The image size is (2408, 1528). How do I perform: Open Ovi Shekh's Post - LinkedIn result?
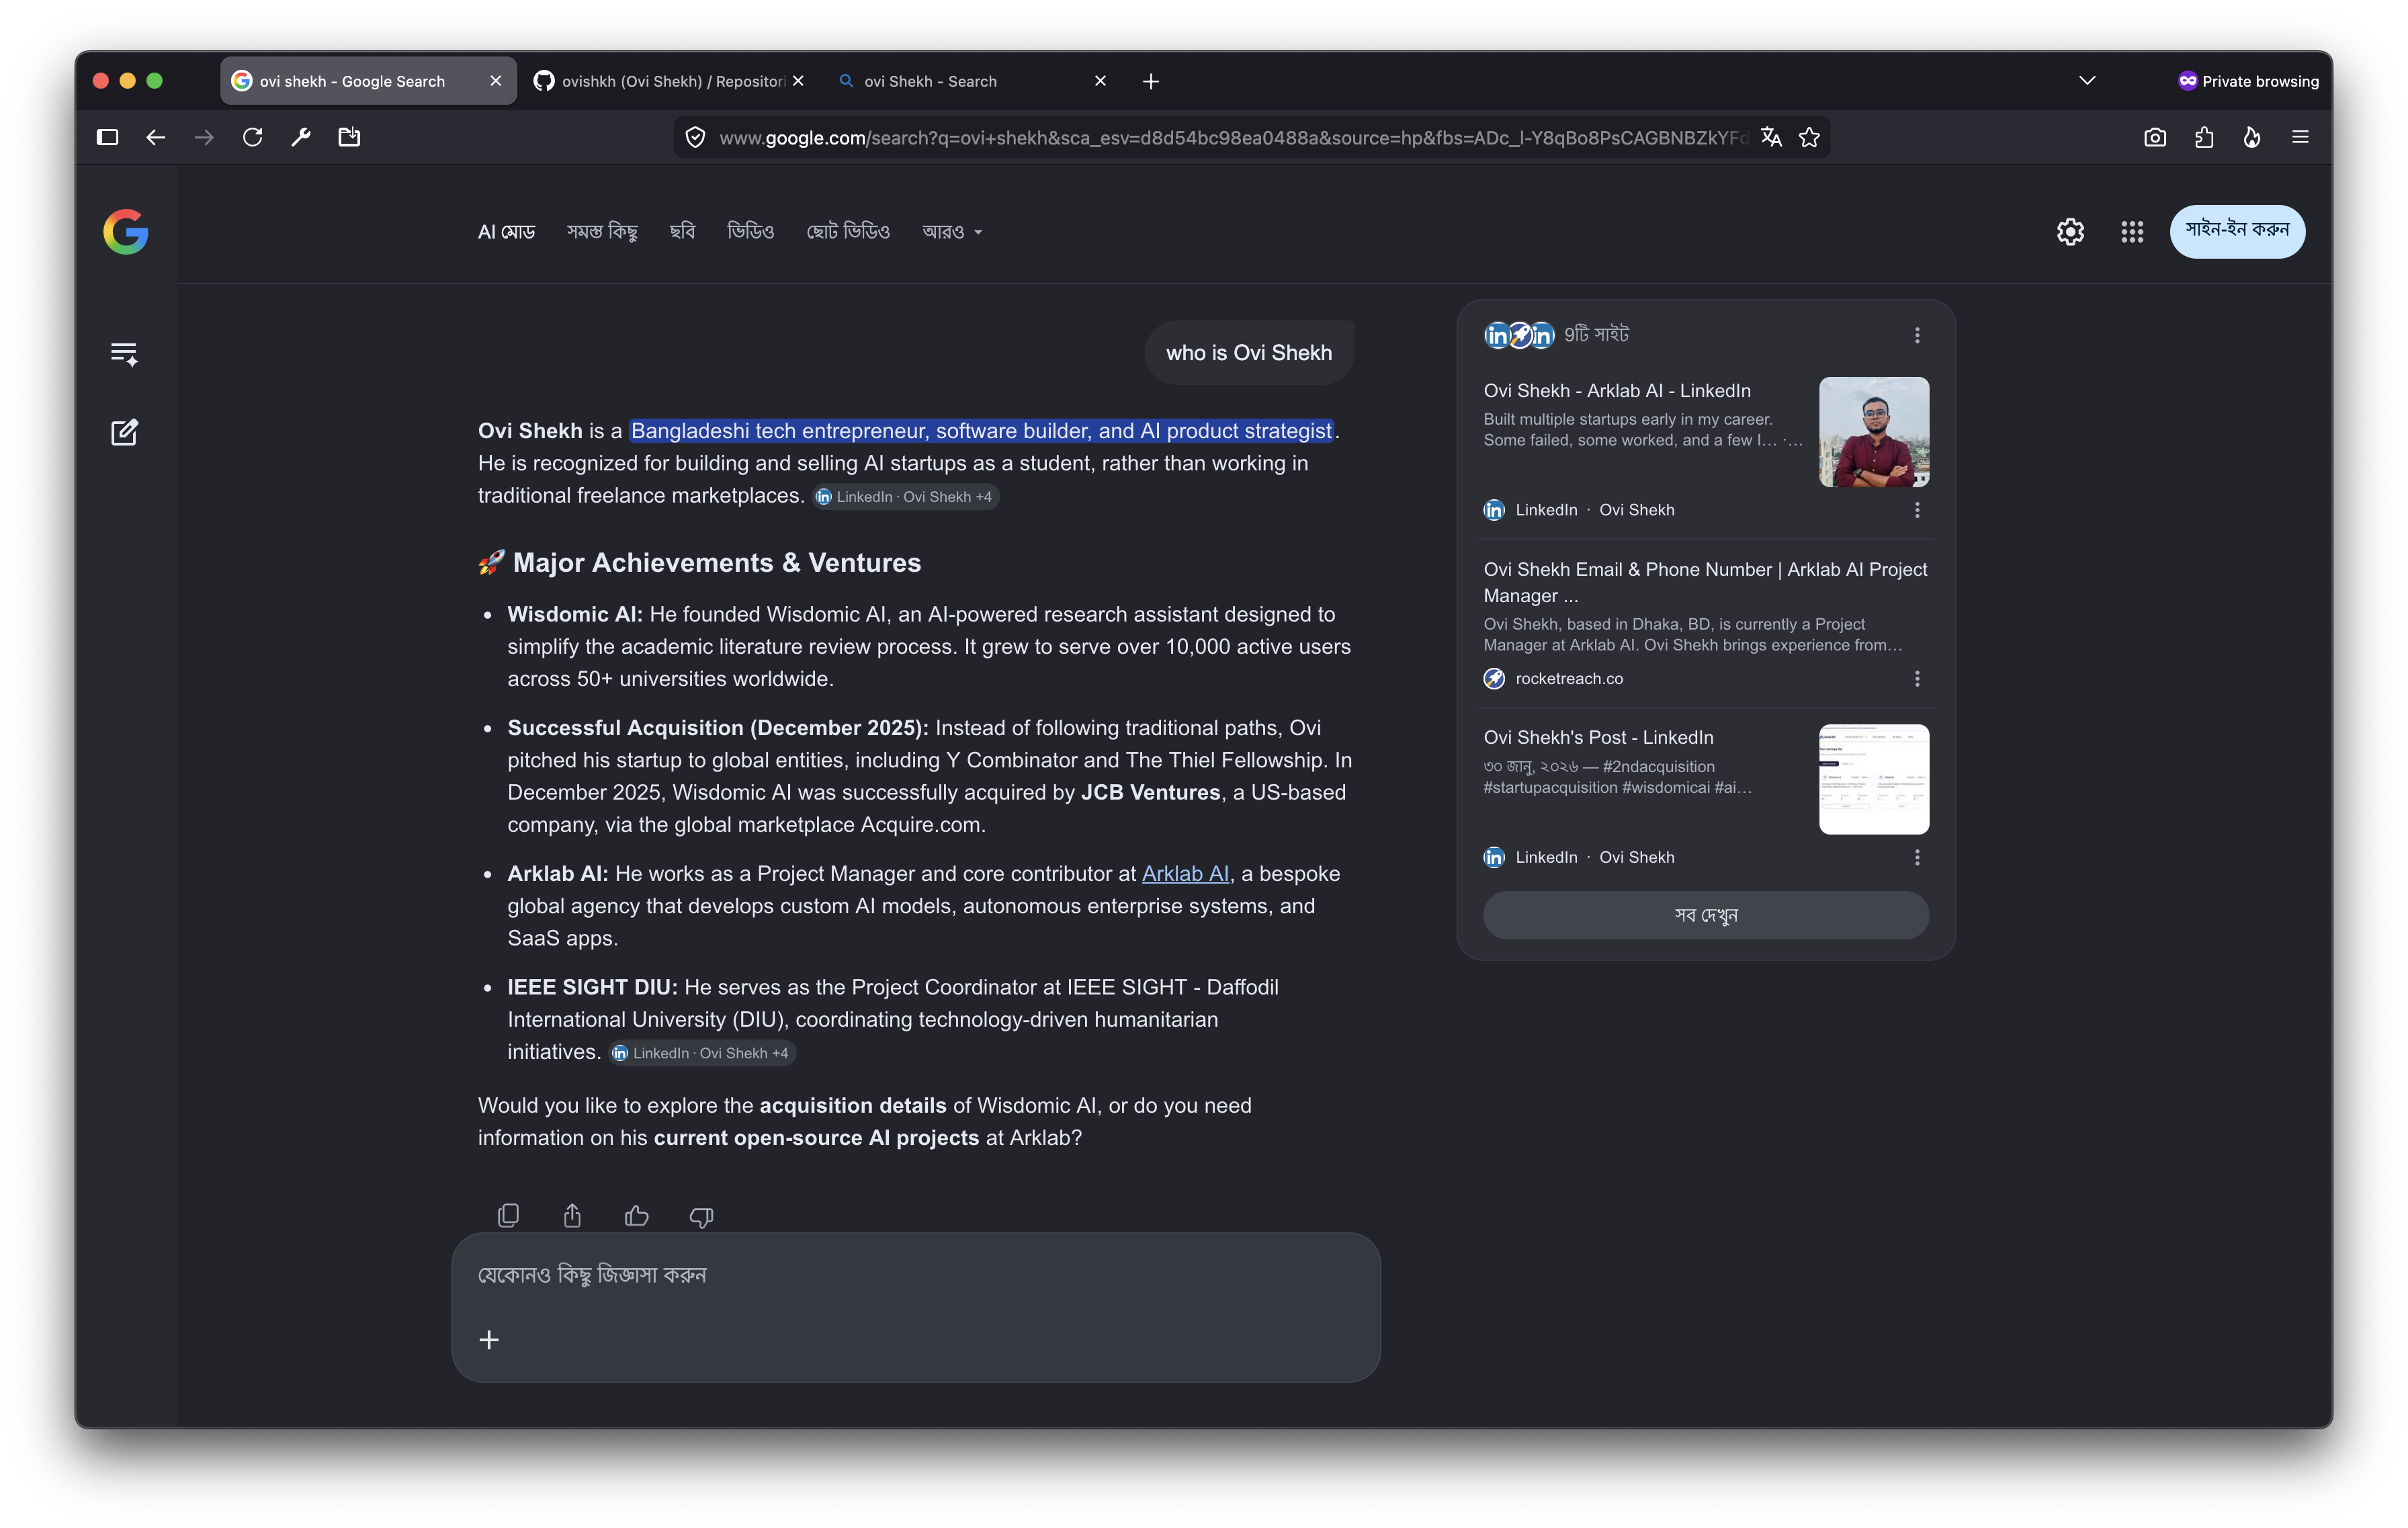point(1598,737)
